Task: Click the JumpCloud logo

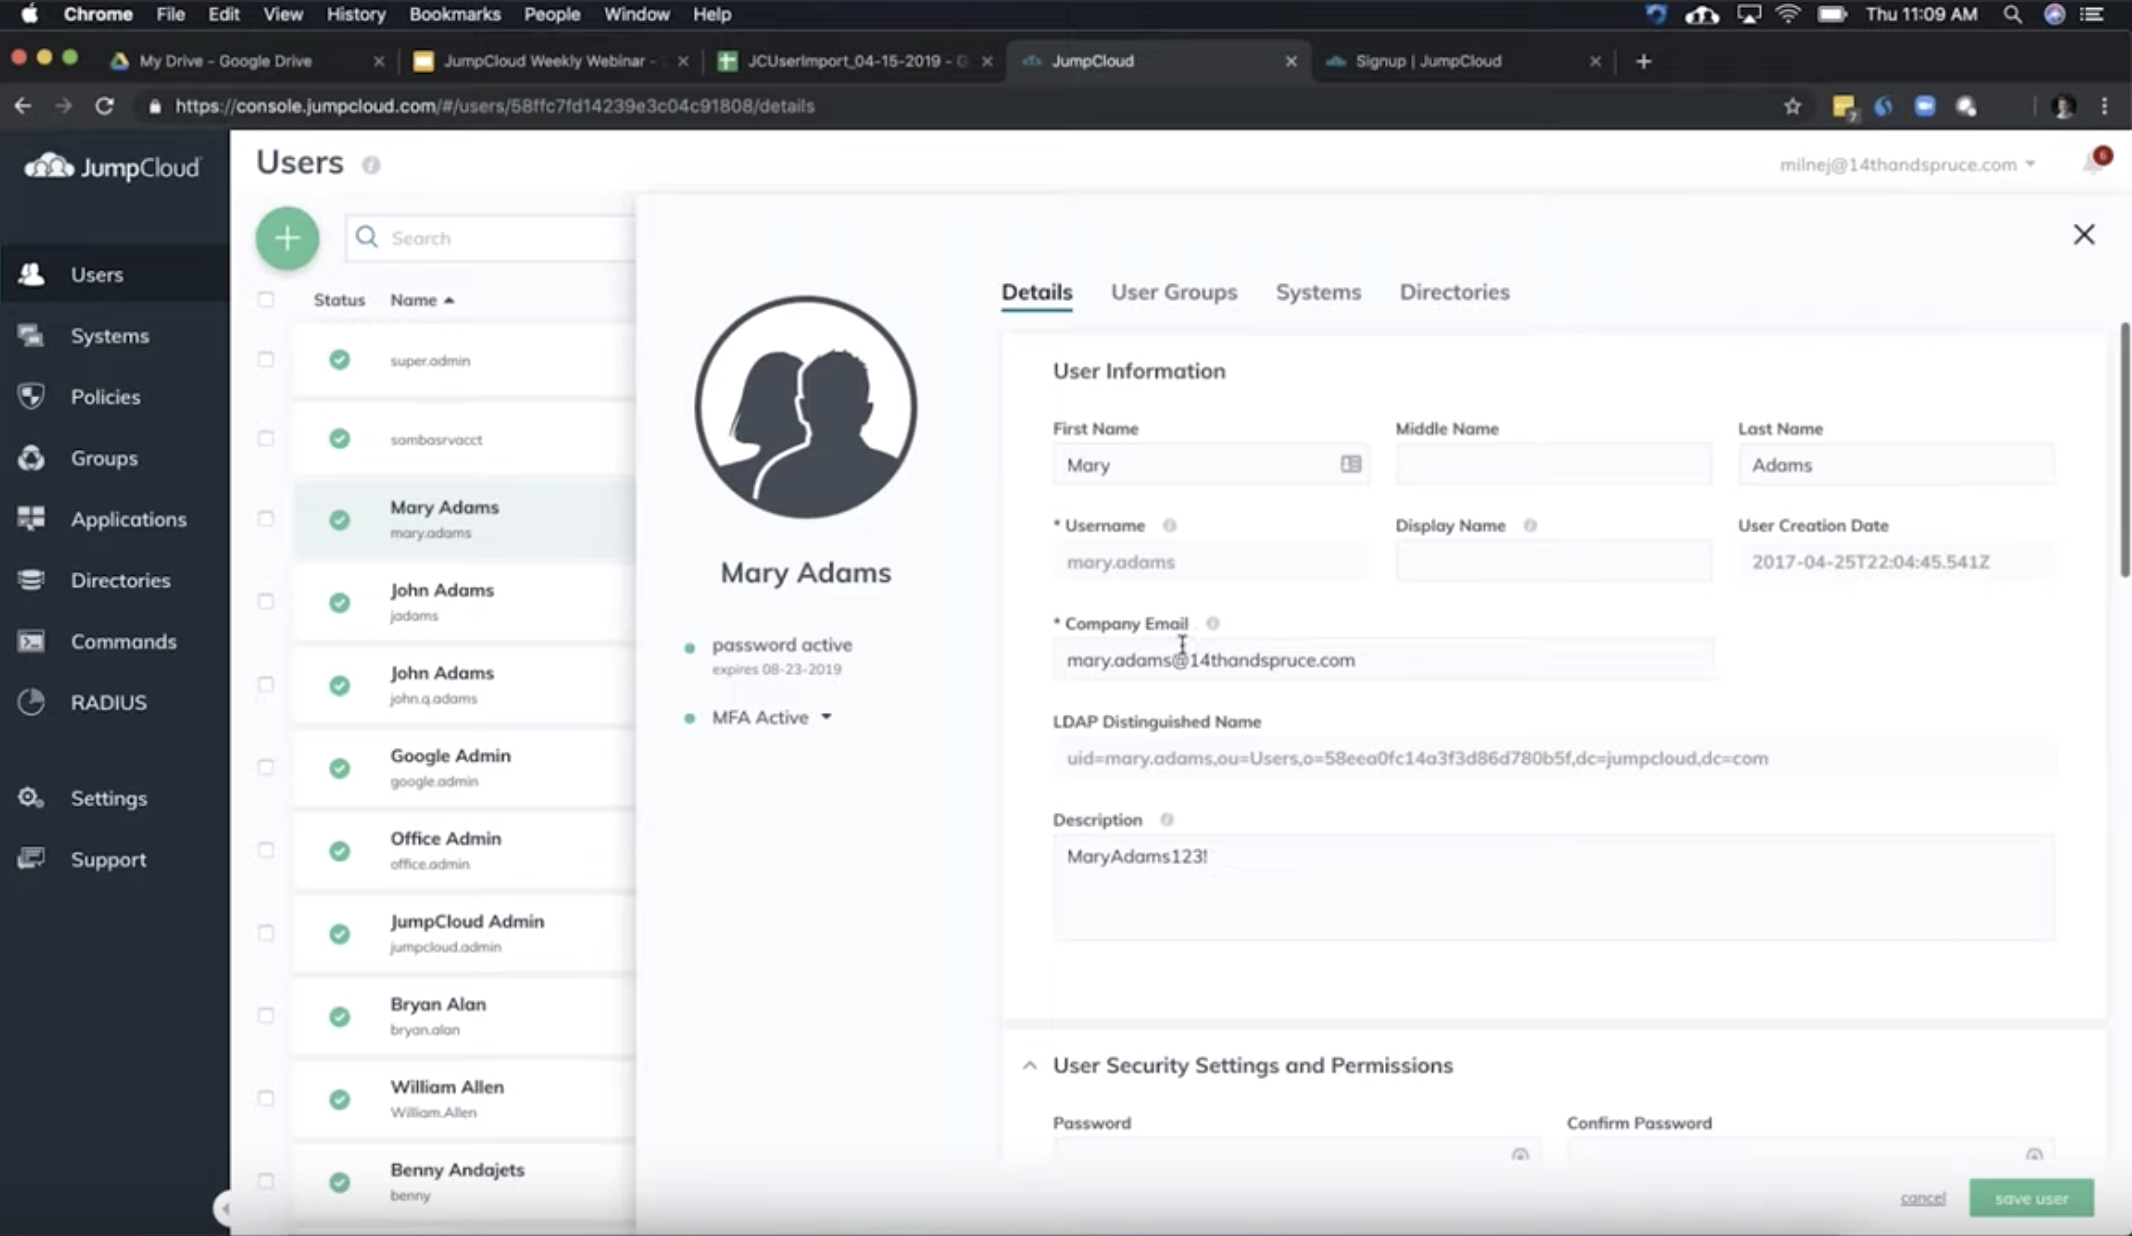Action: [x=112, y=166]
